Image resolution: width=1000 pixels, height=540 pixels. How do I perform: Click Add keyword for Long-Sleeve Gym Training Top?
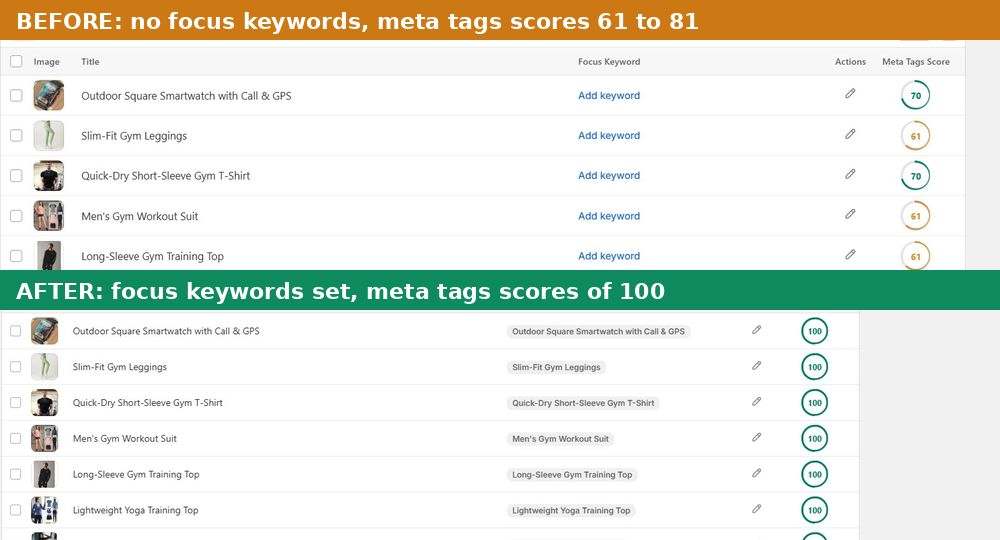(609, 256)
